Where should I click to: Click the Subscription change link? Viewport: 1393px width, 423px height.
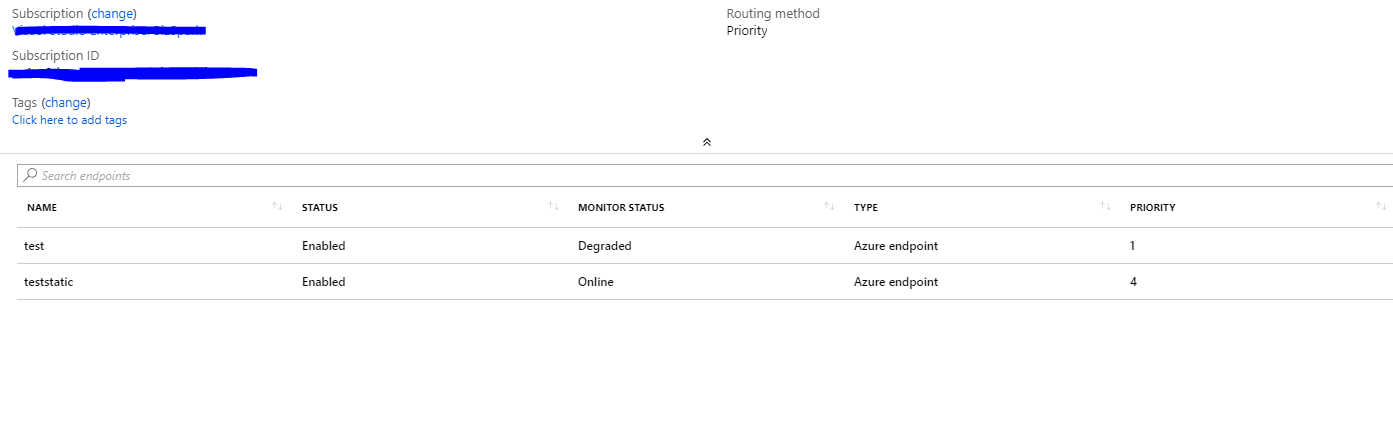(112, 14)
